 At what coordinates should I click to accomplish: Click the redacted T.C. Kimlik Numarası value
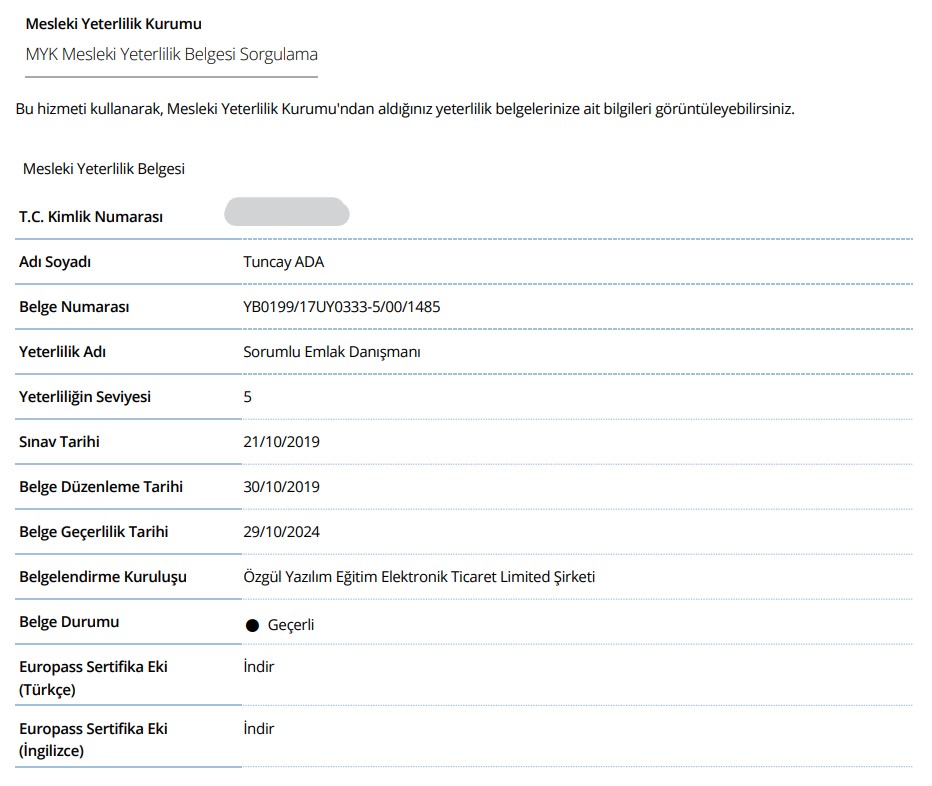286,213
